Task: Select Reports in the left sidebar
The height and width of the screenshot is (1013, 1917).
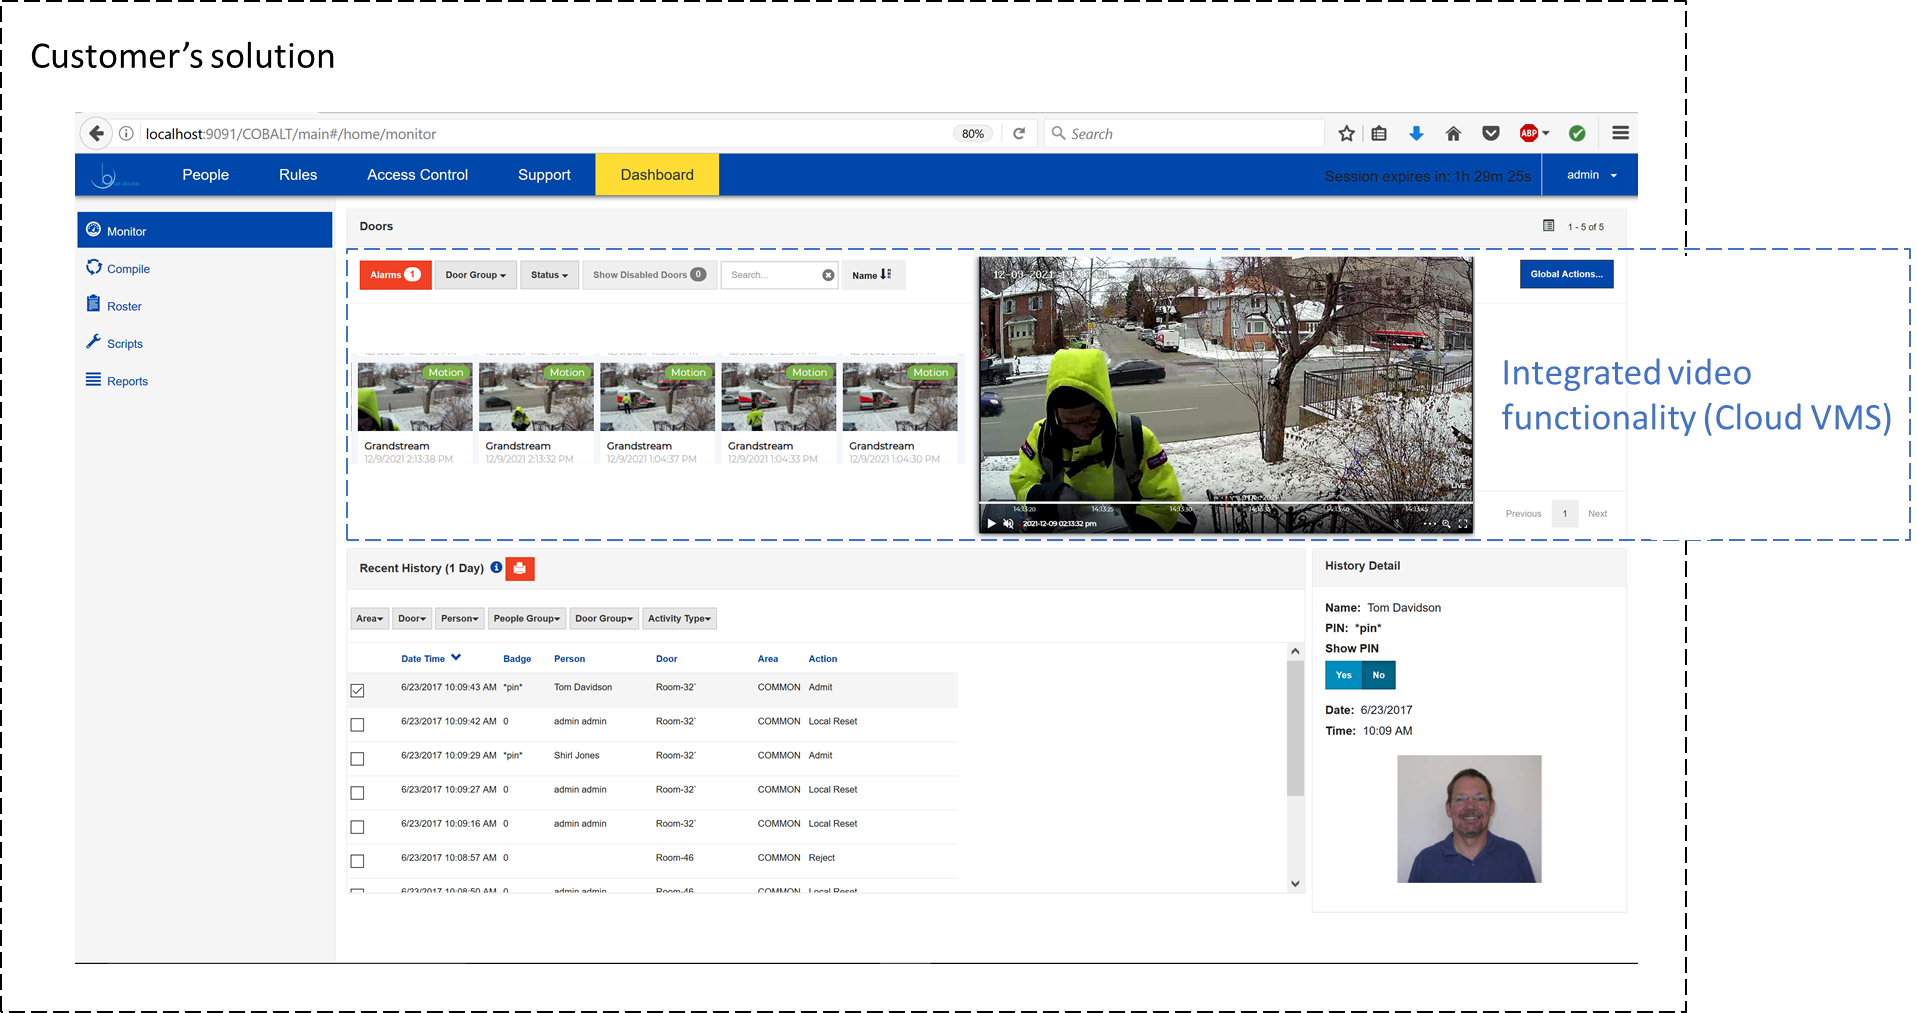Action: click(x=127, y=381)
